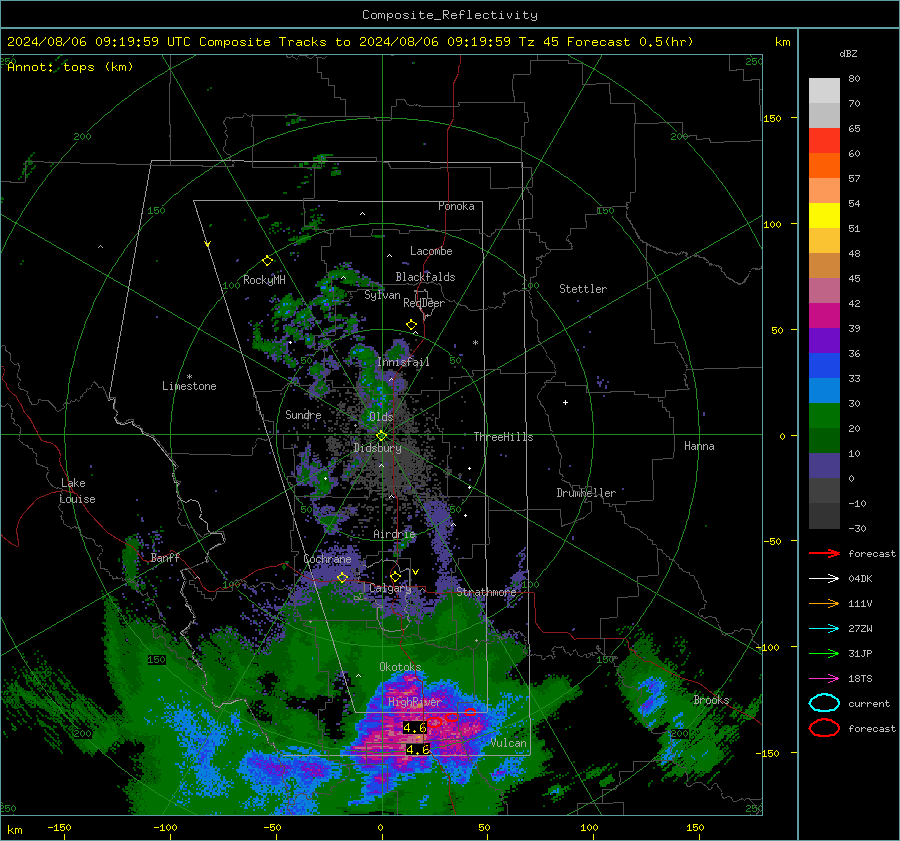Click the Innisfail city label
Image resolution: width=900 pixels, height=841 pixels.
click(x=403, y=362)
